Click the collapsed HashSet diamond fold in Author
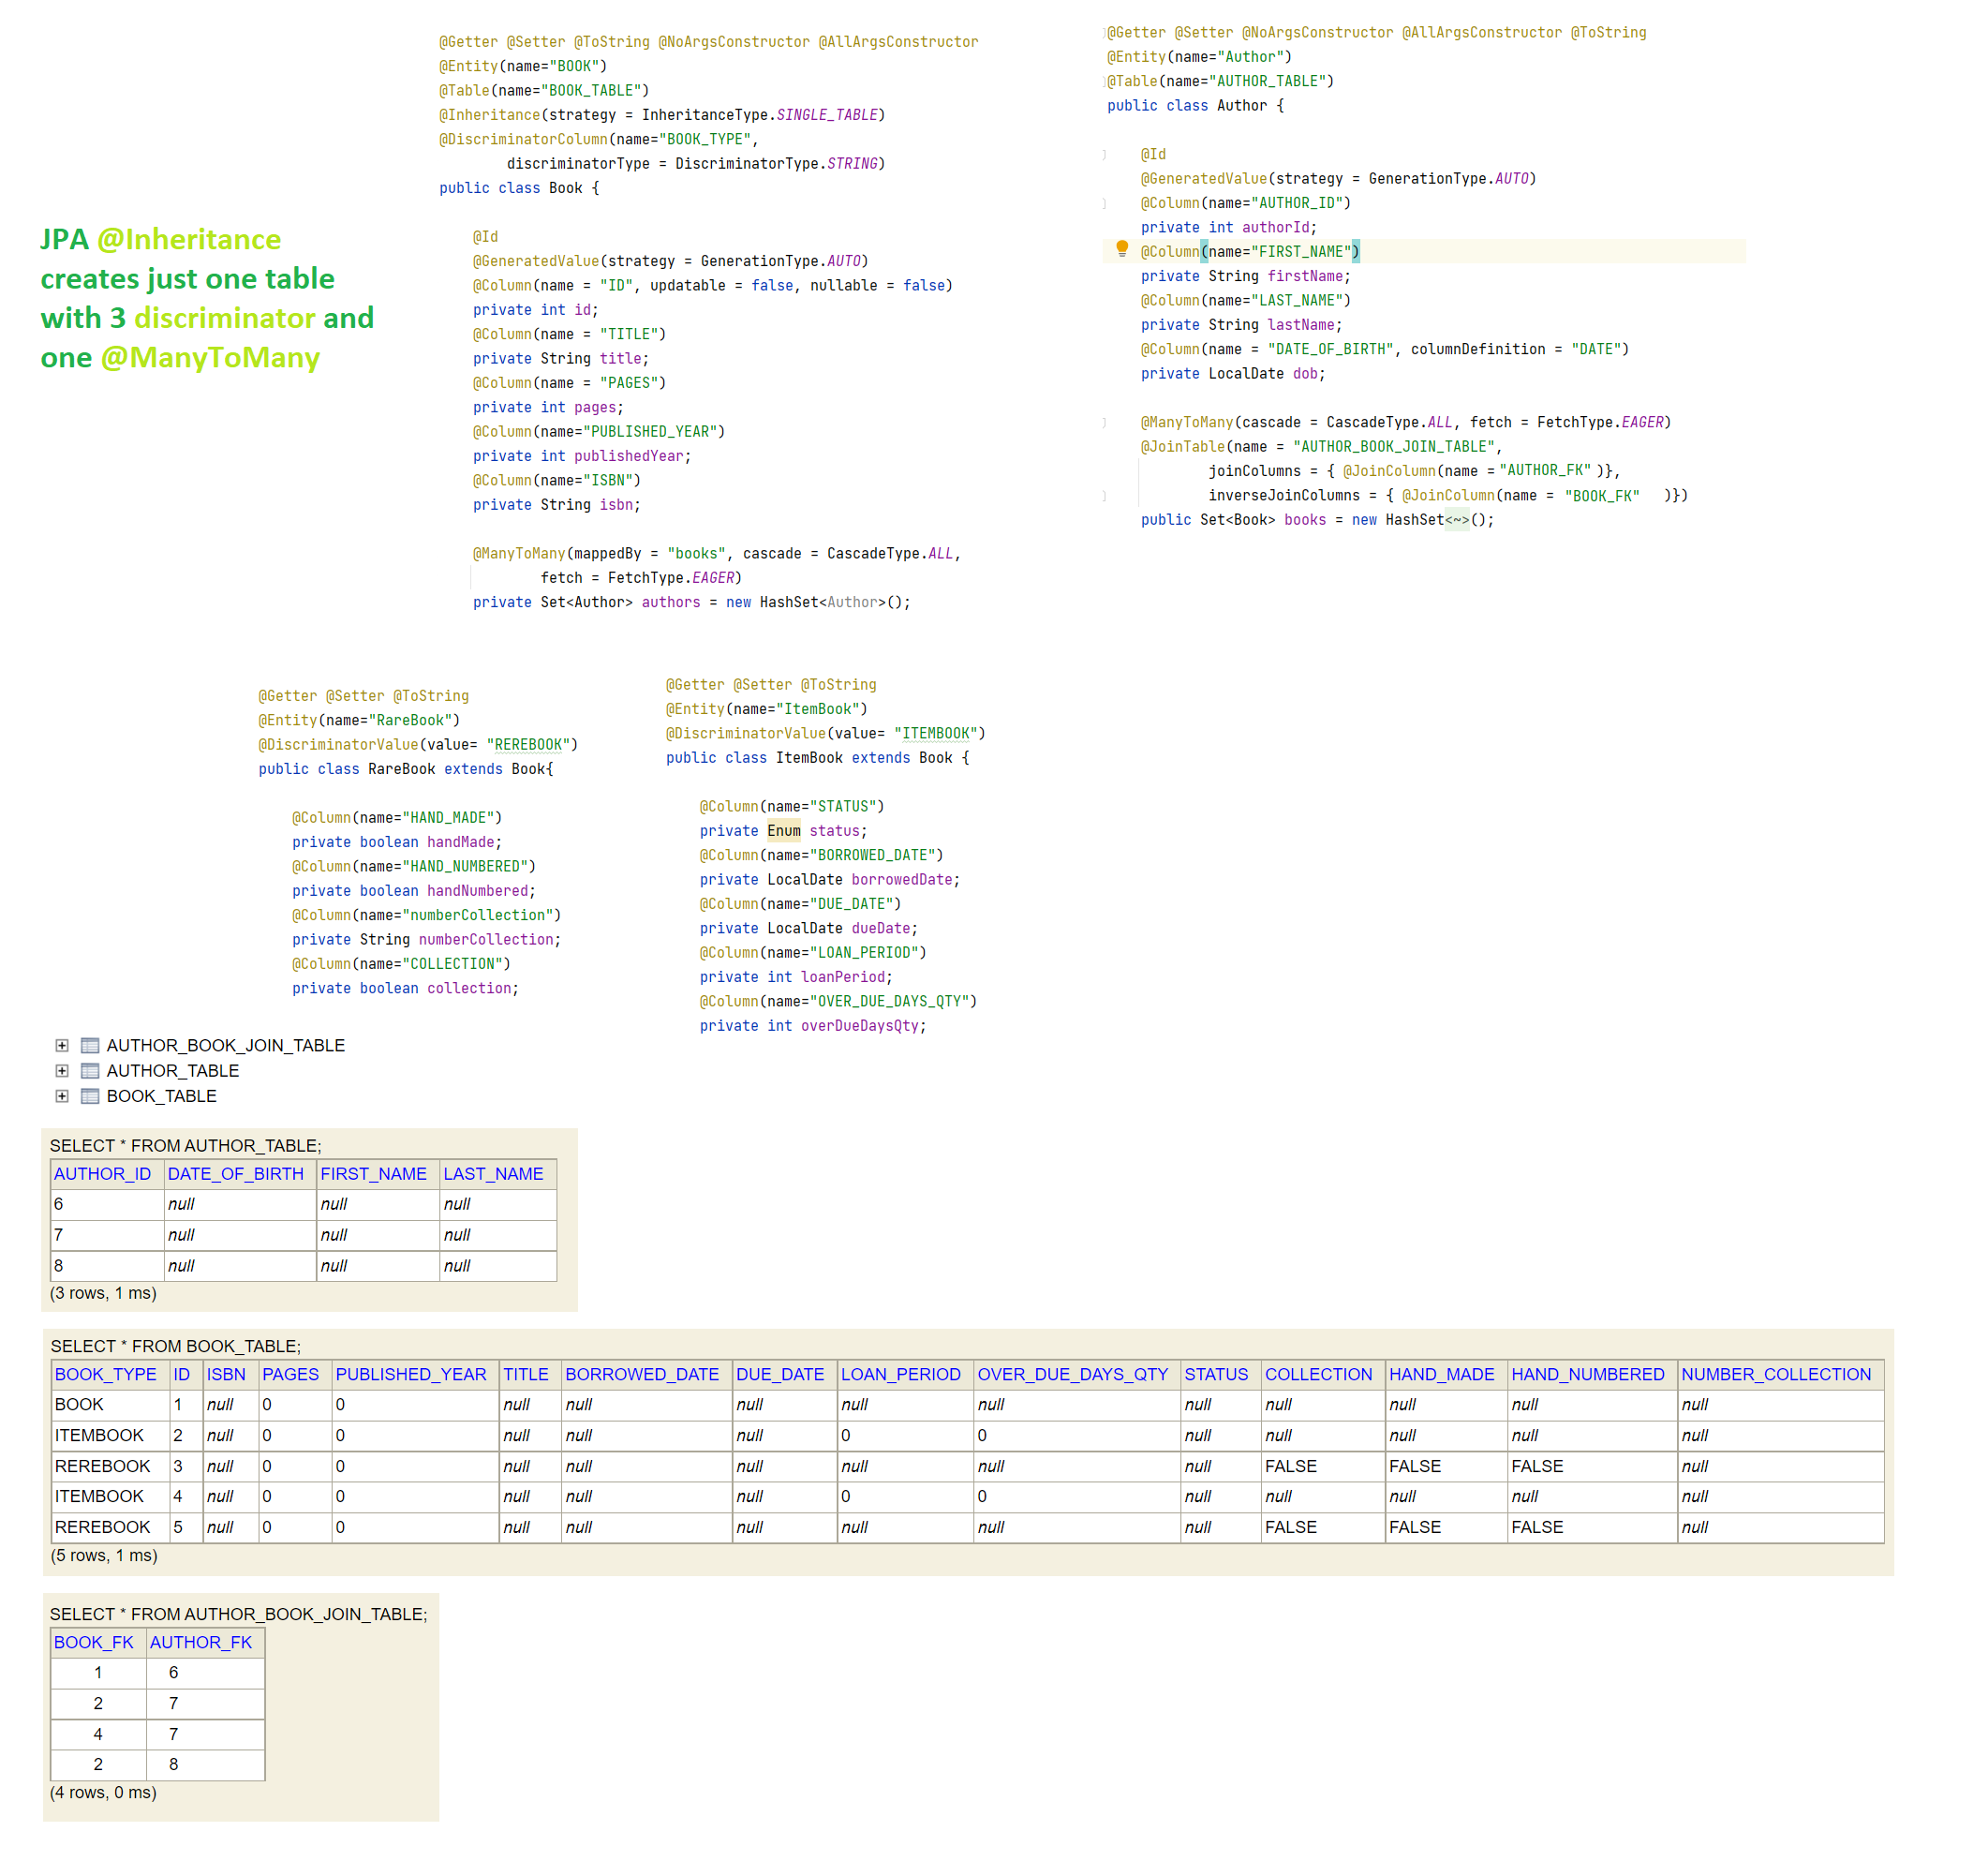Image resolution: width=1973 pixels, height=1876 pixels. tap(1456, 520)
